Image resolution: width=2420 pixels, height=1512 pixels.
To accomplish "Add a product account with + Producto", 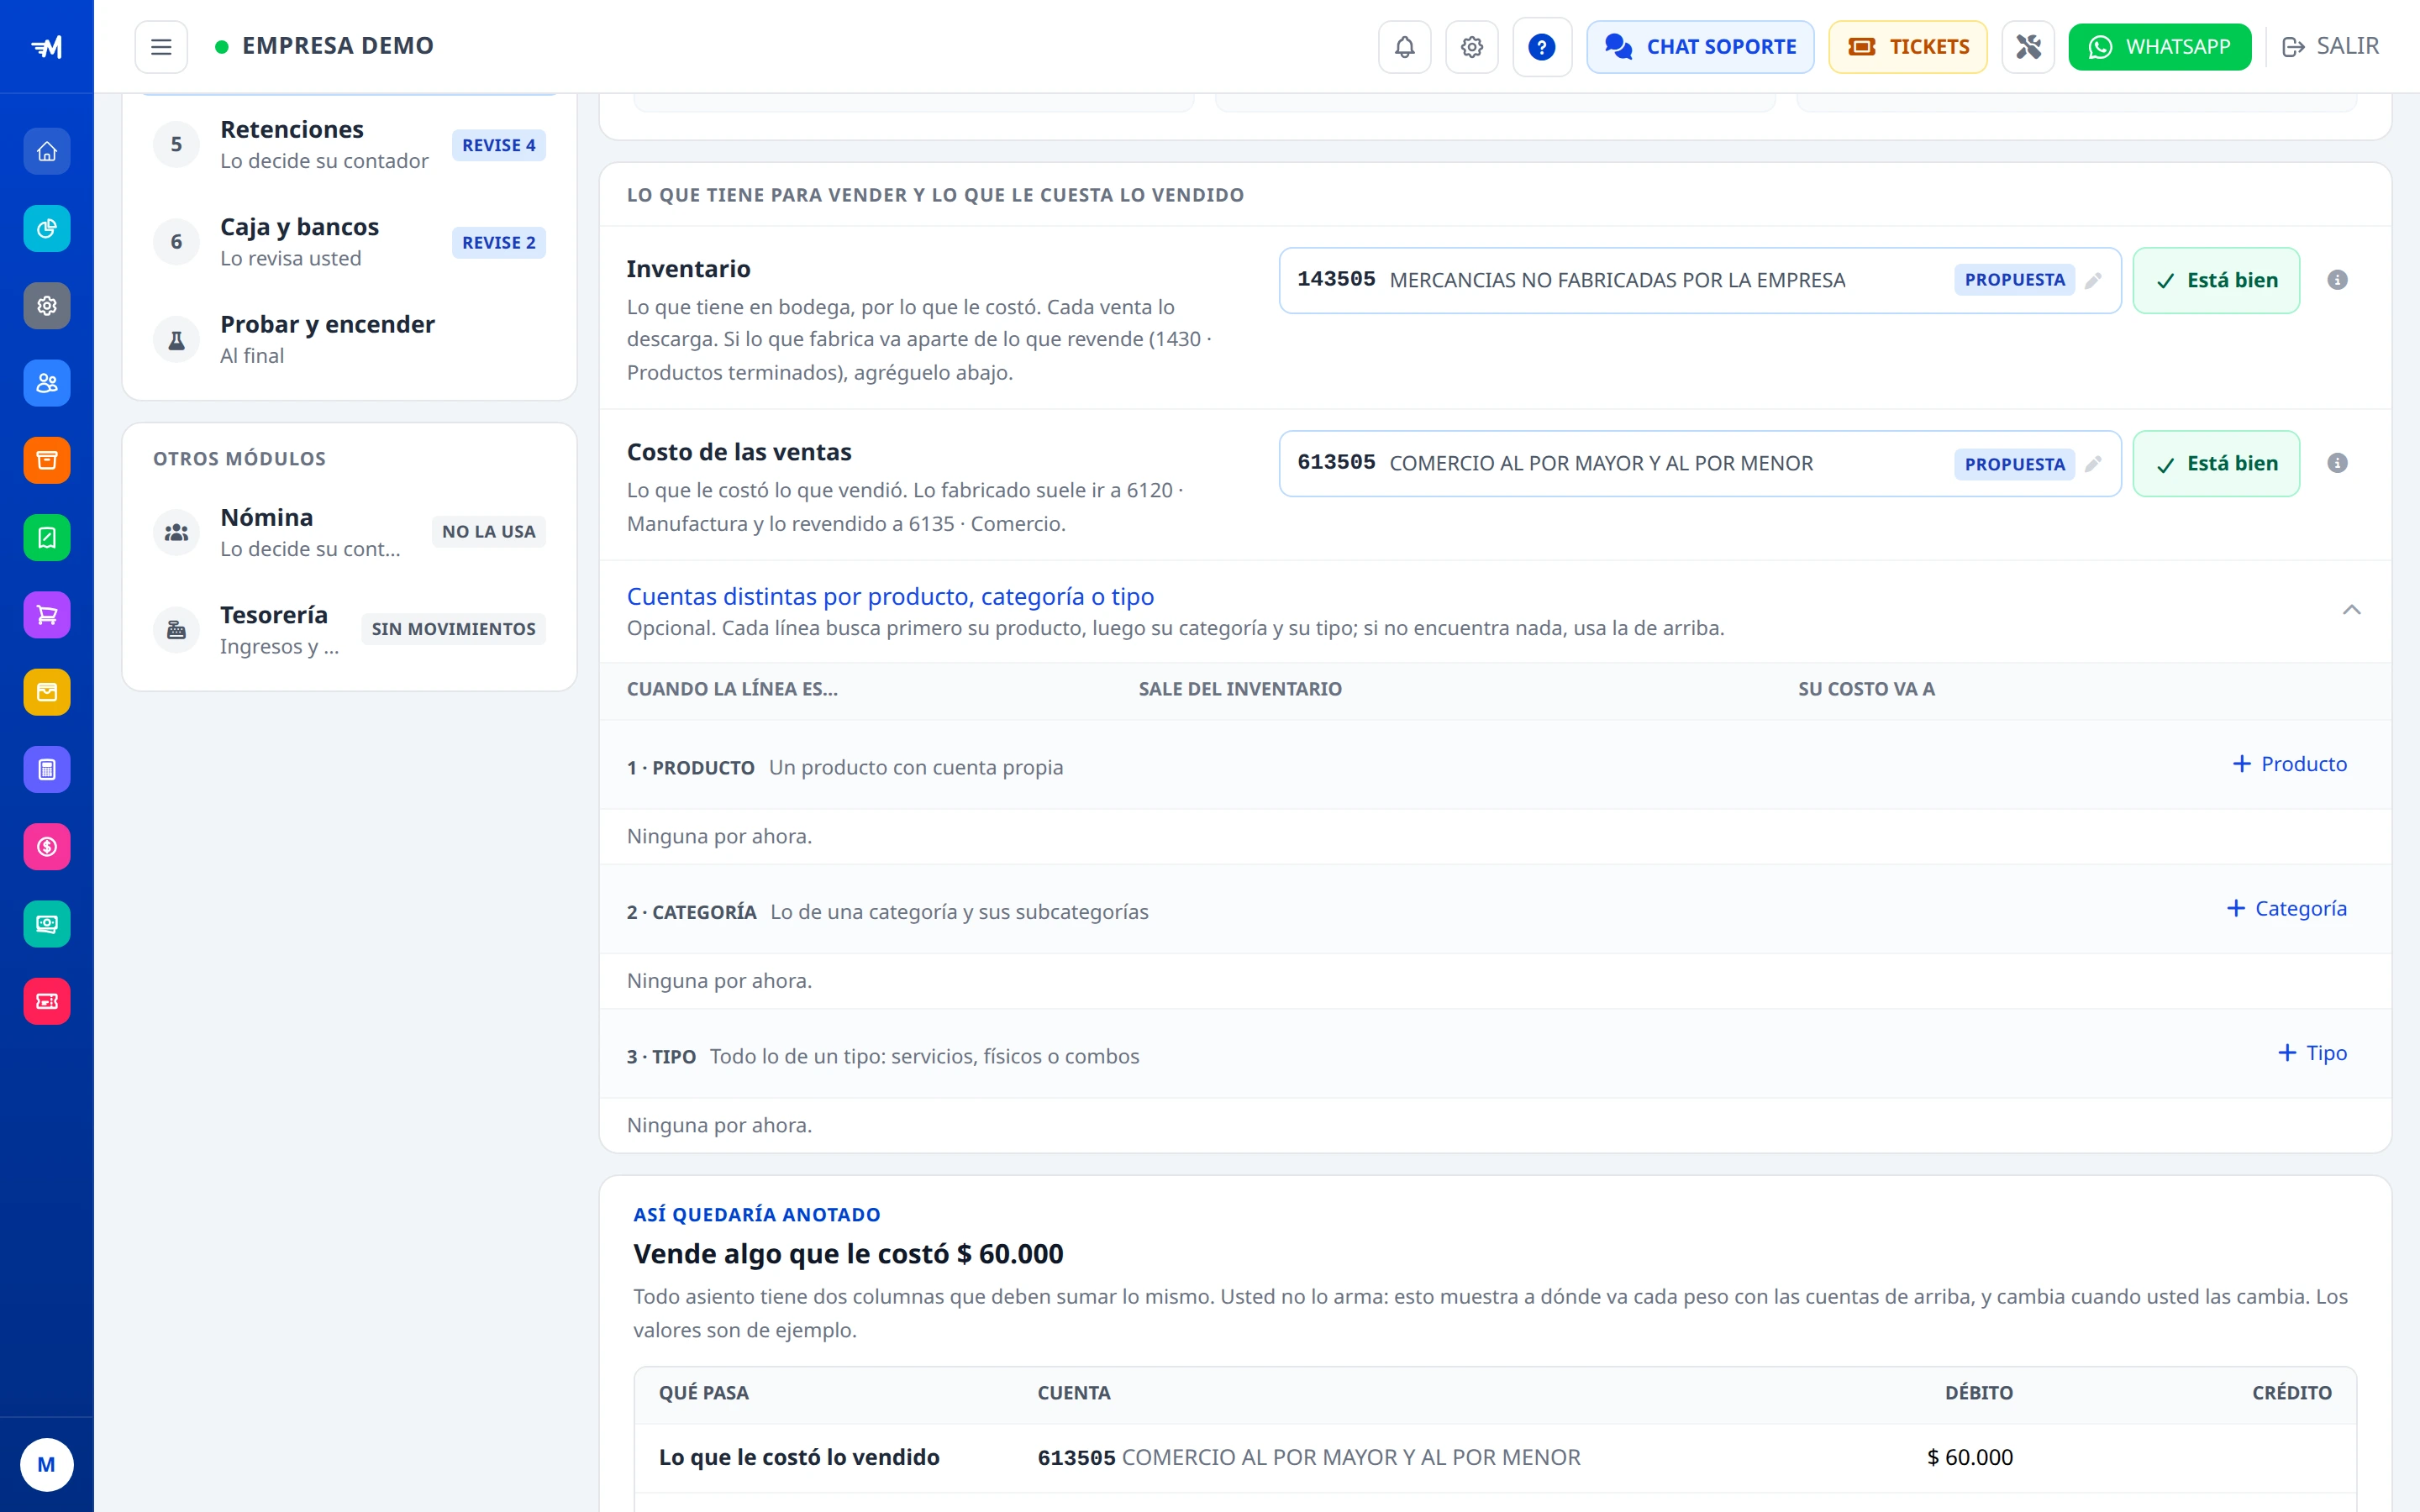I will (x=2290, y=764).
